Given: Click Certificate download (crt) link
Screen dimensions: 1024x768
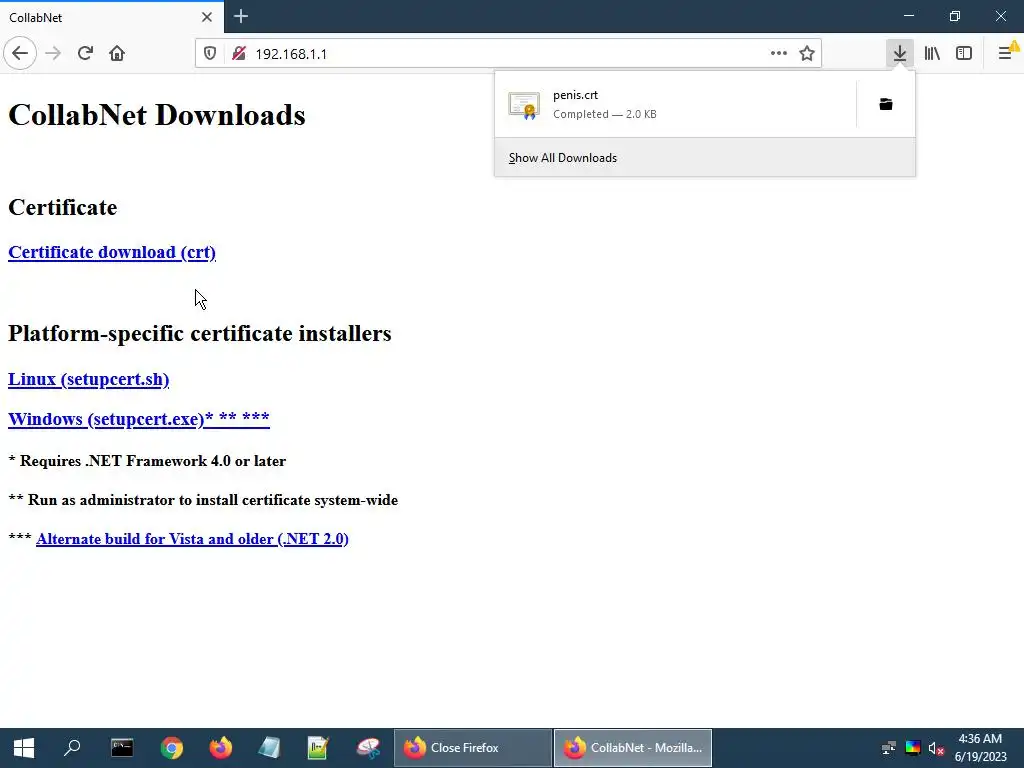Looking at the screenshot, I should [112, 252].
